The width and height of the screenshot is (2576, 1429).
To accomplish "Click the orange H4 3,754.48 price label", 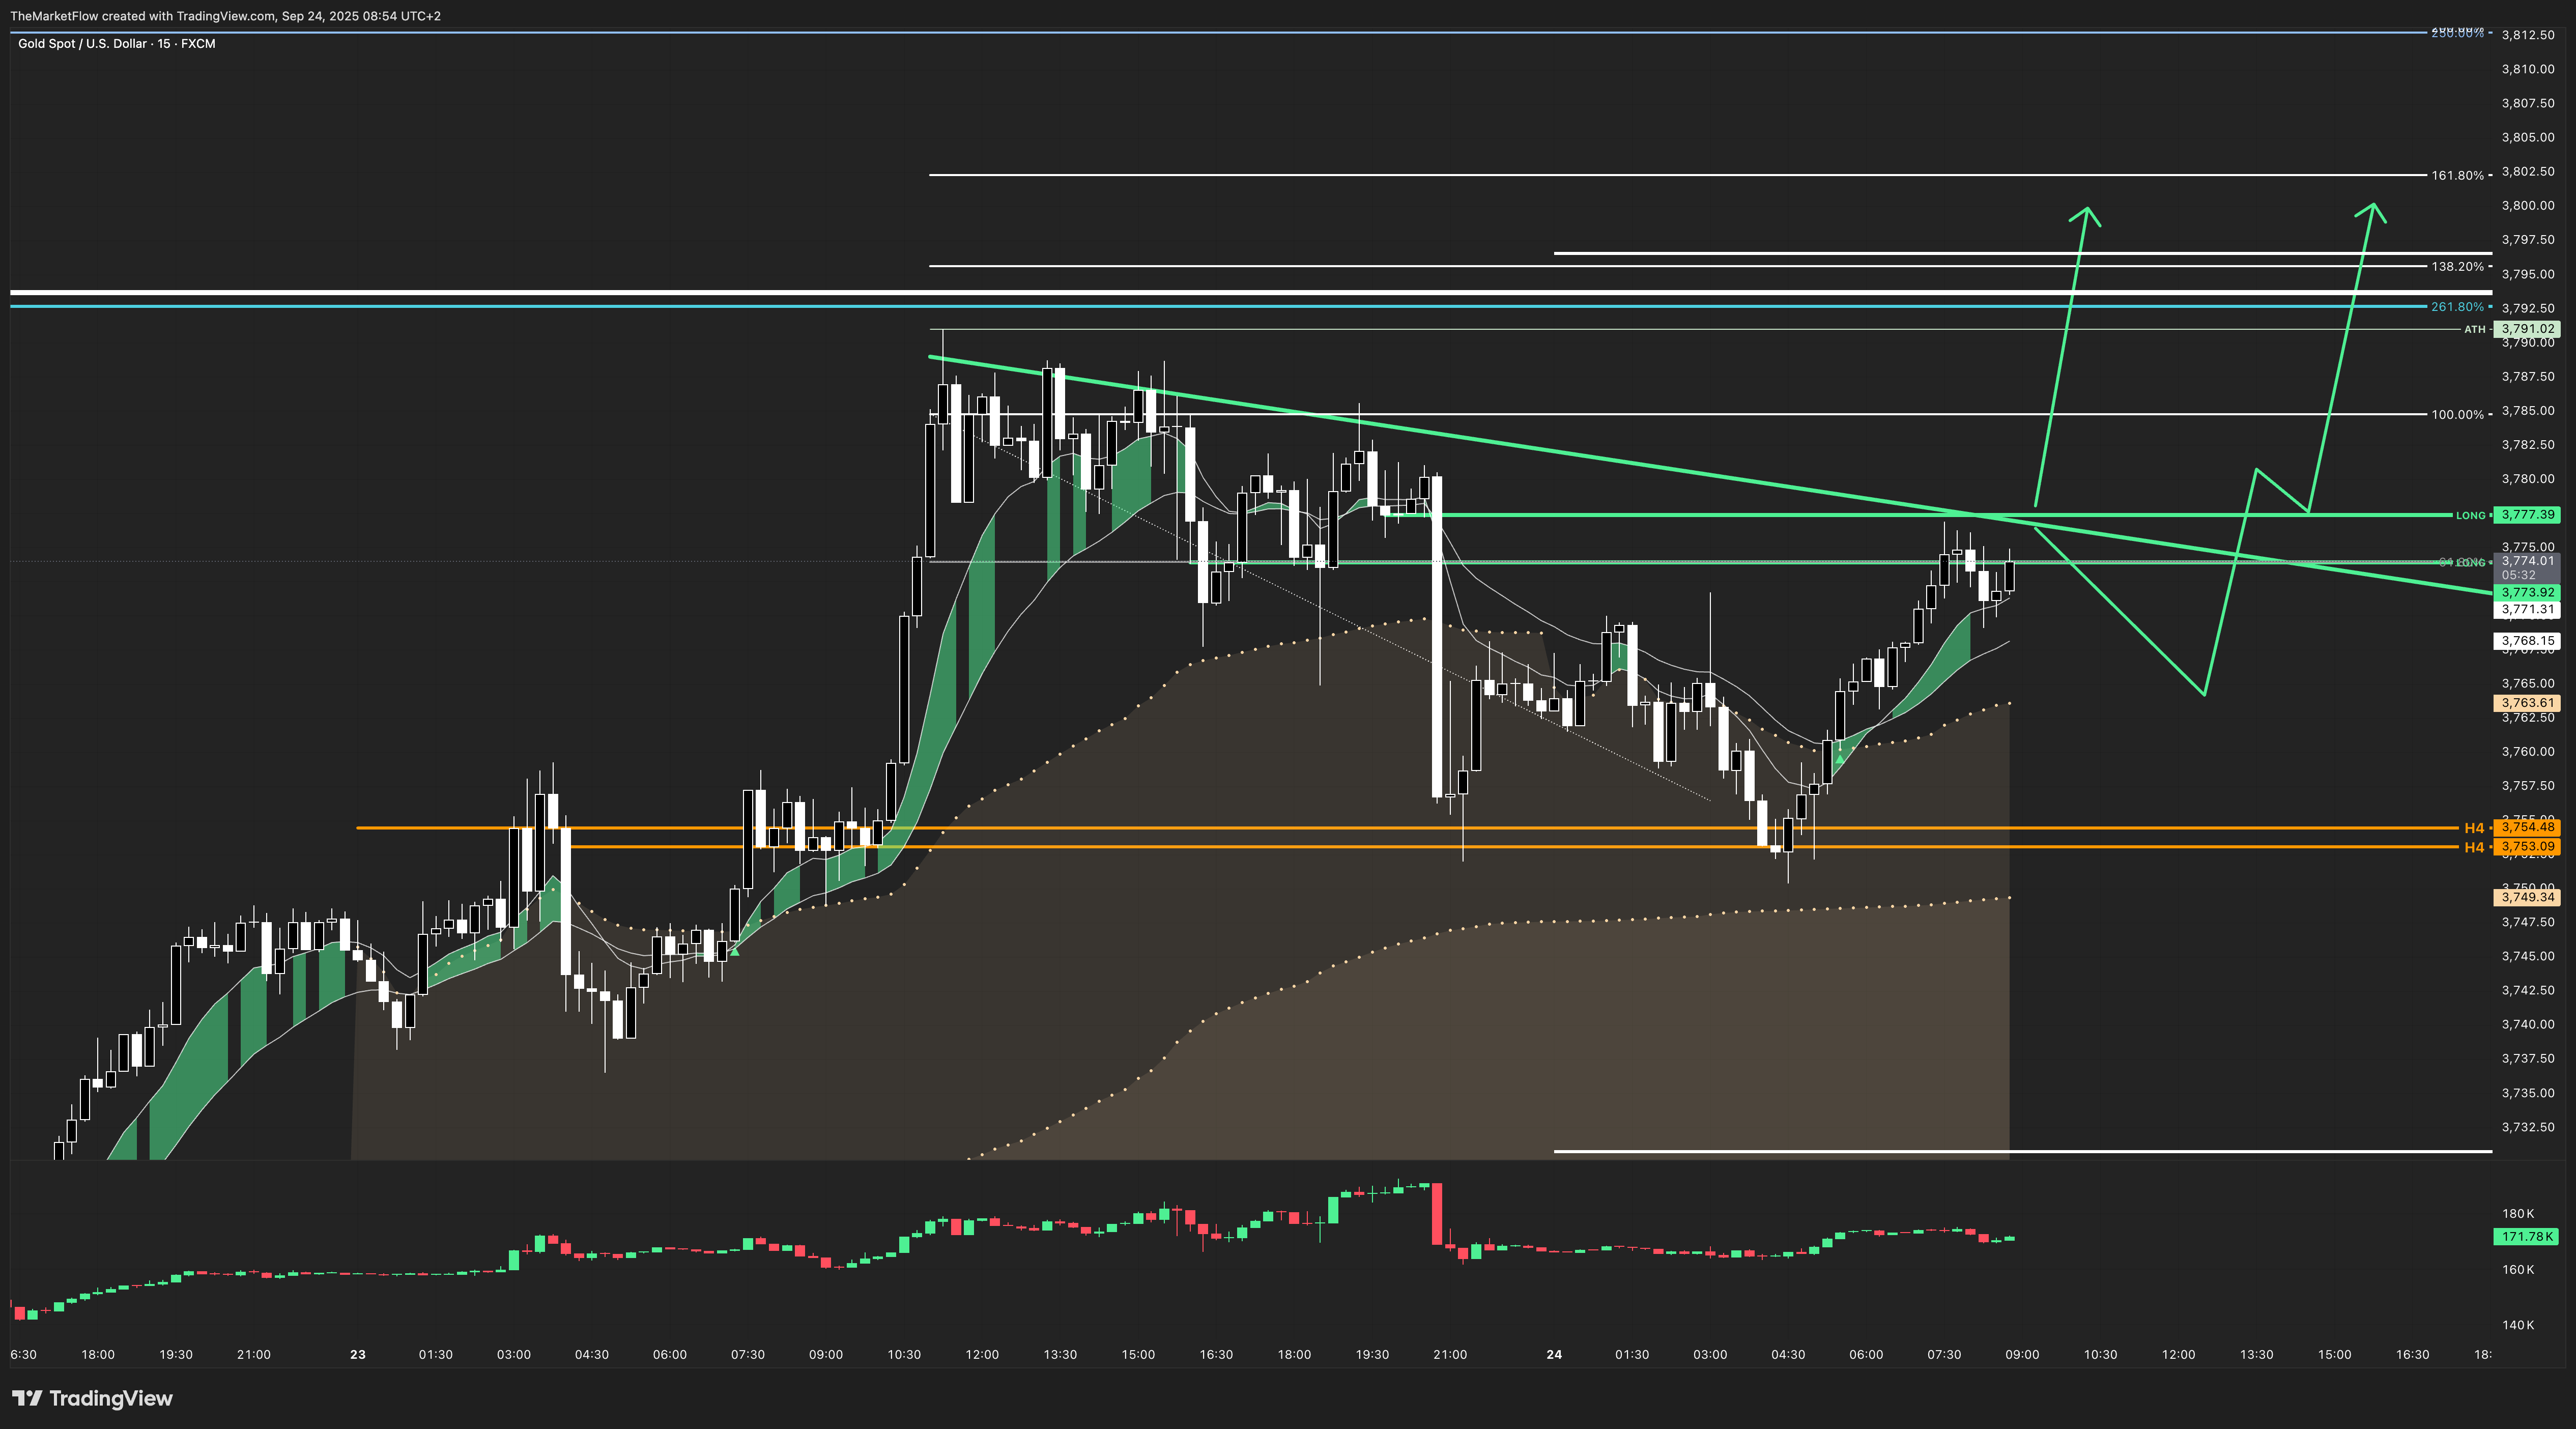I will [2527, 827].
